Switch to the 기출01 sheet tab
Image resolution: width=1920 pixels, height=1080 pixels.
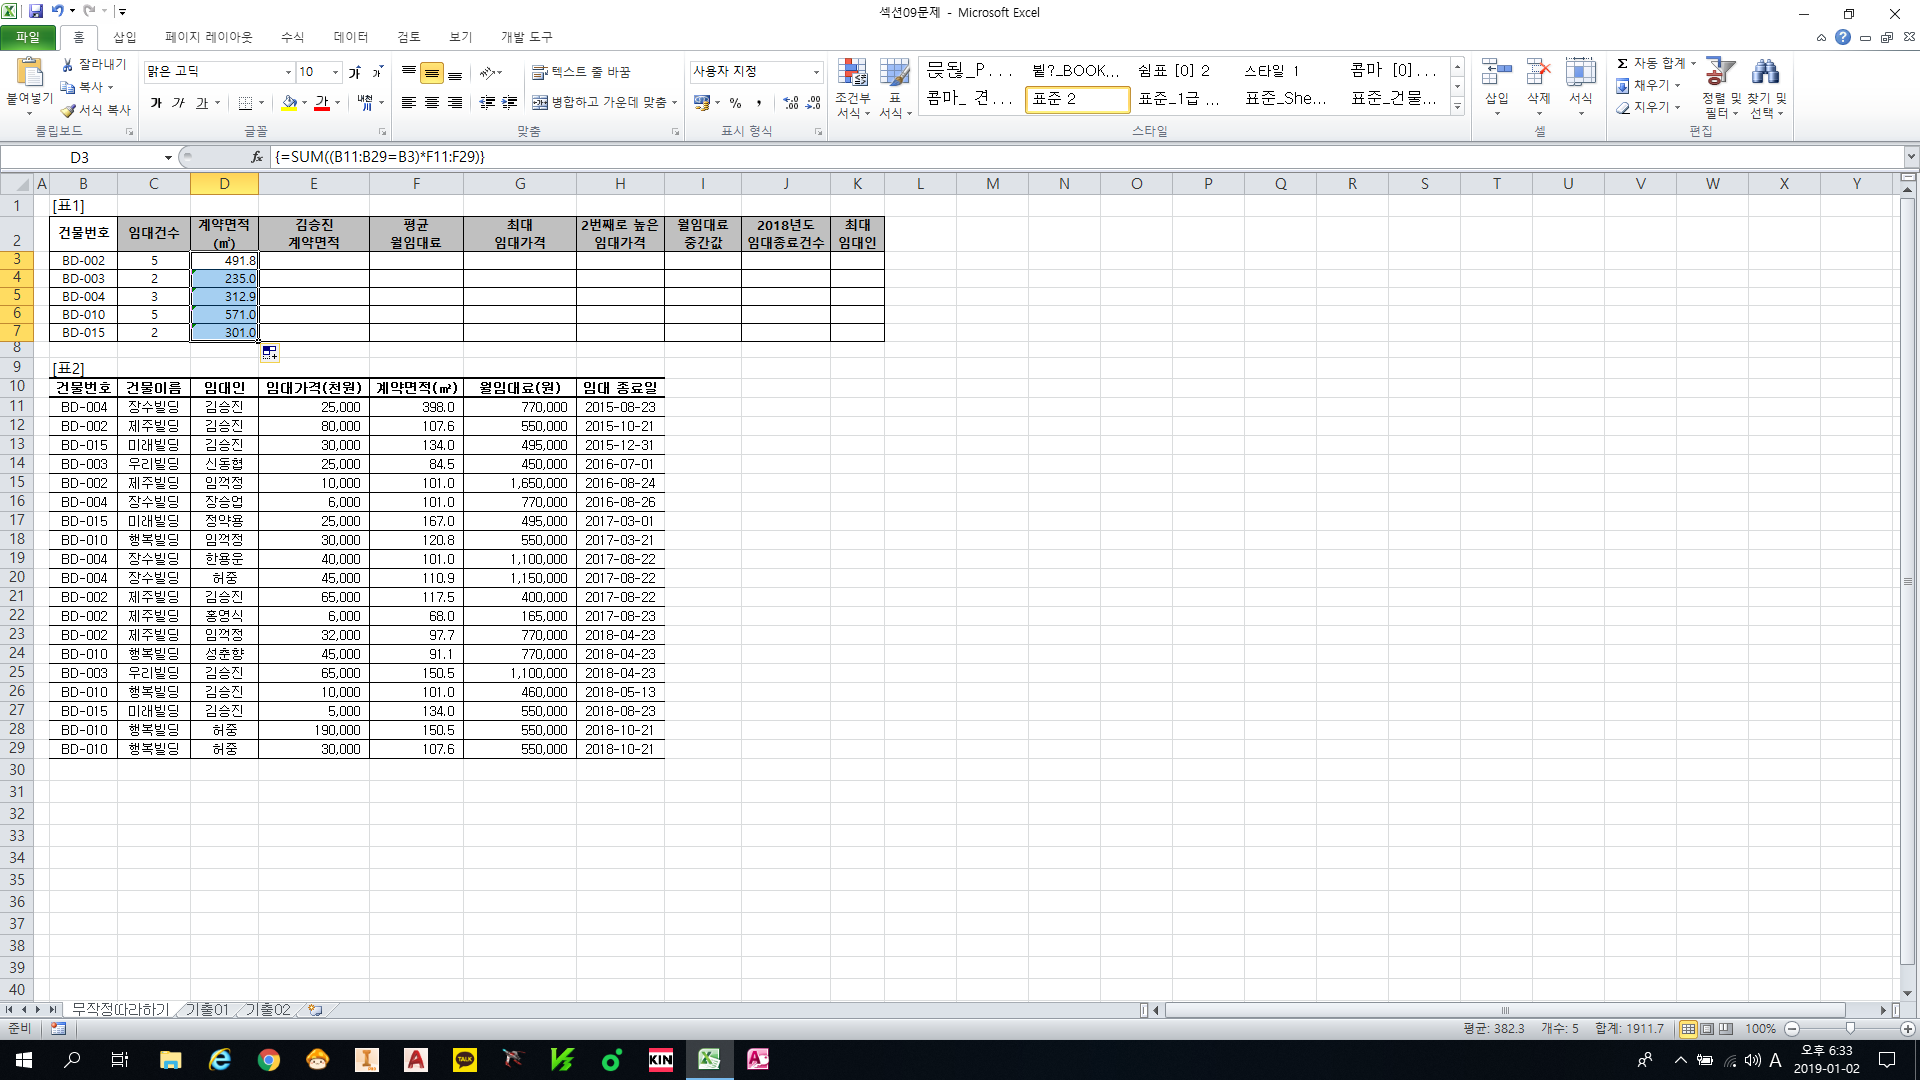point(207,1010)
